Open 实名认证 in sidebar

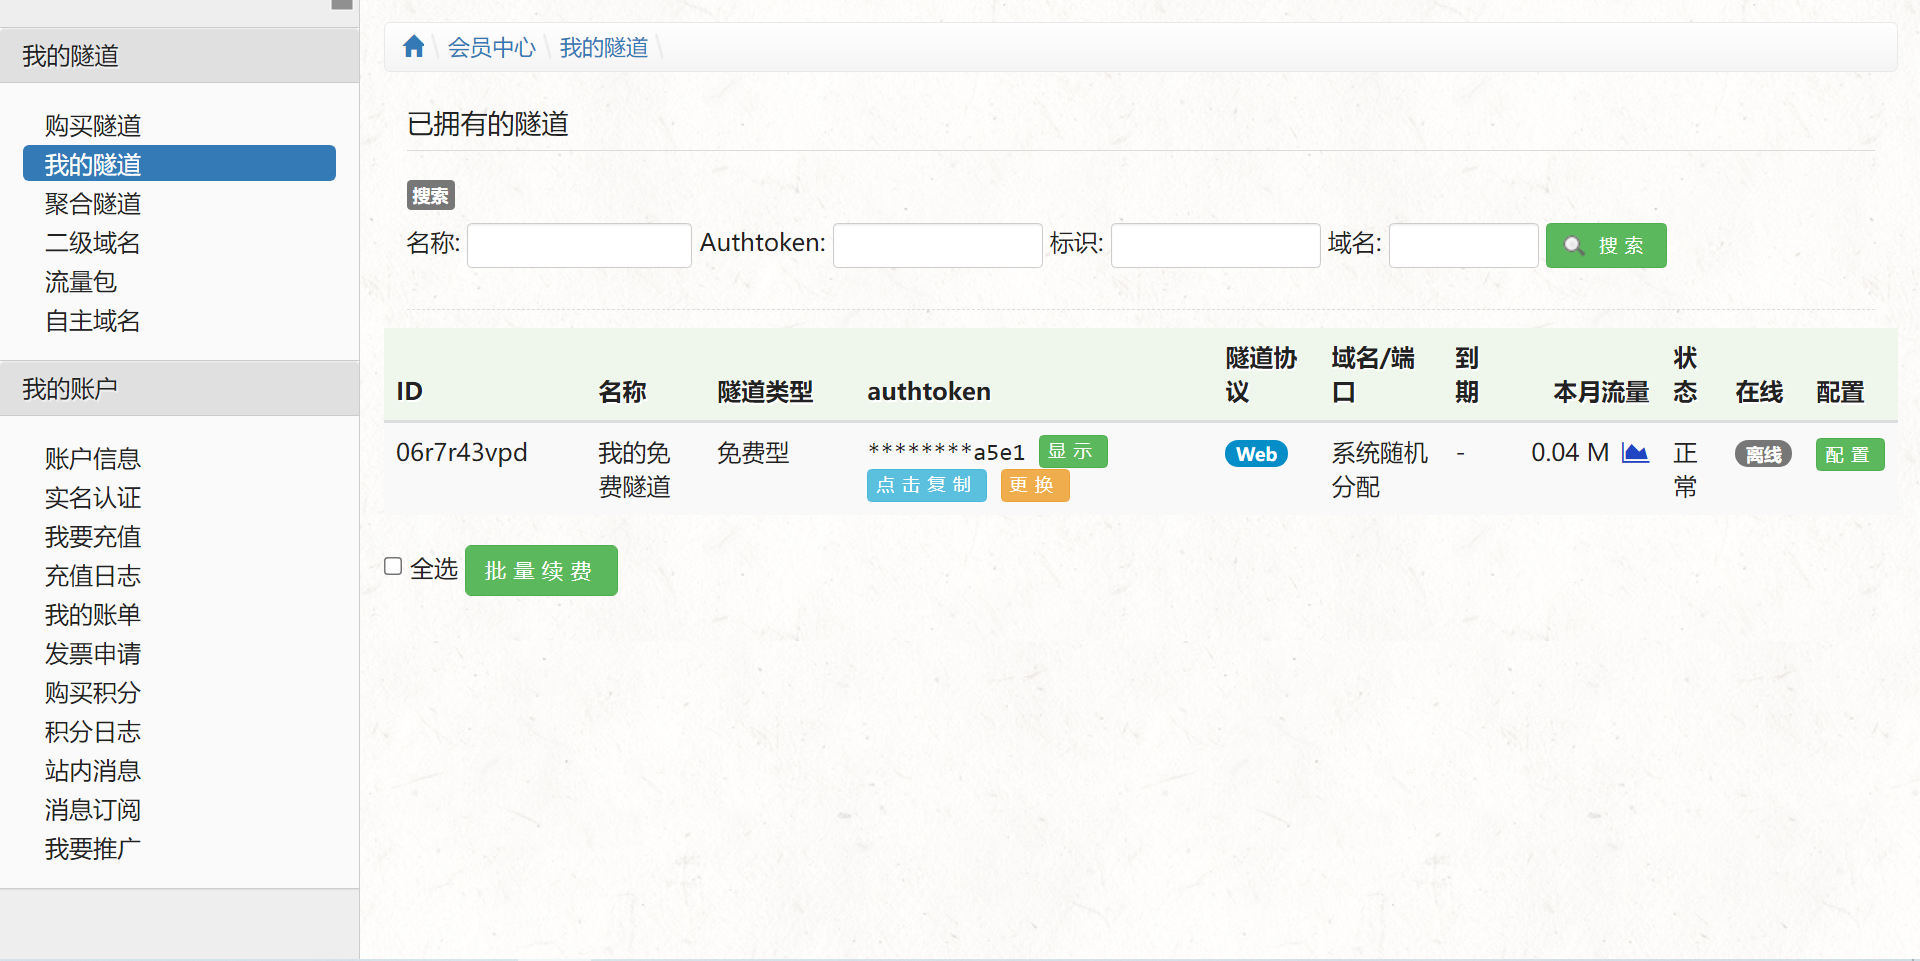[x=93, y=497]
